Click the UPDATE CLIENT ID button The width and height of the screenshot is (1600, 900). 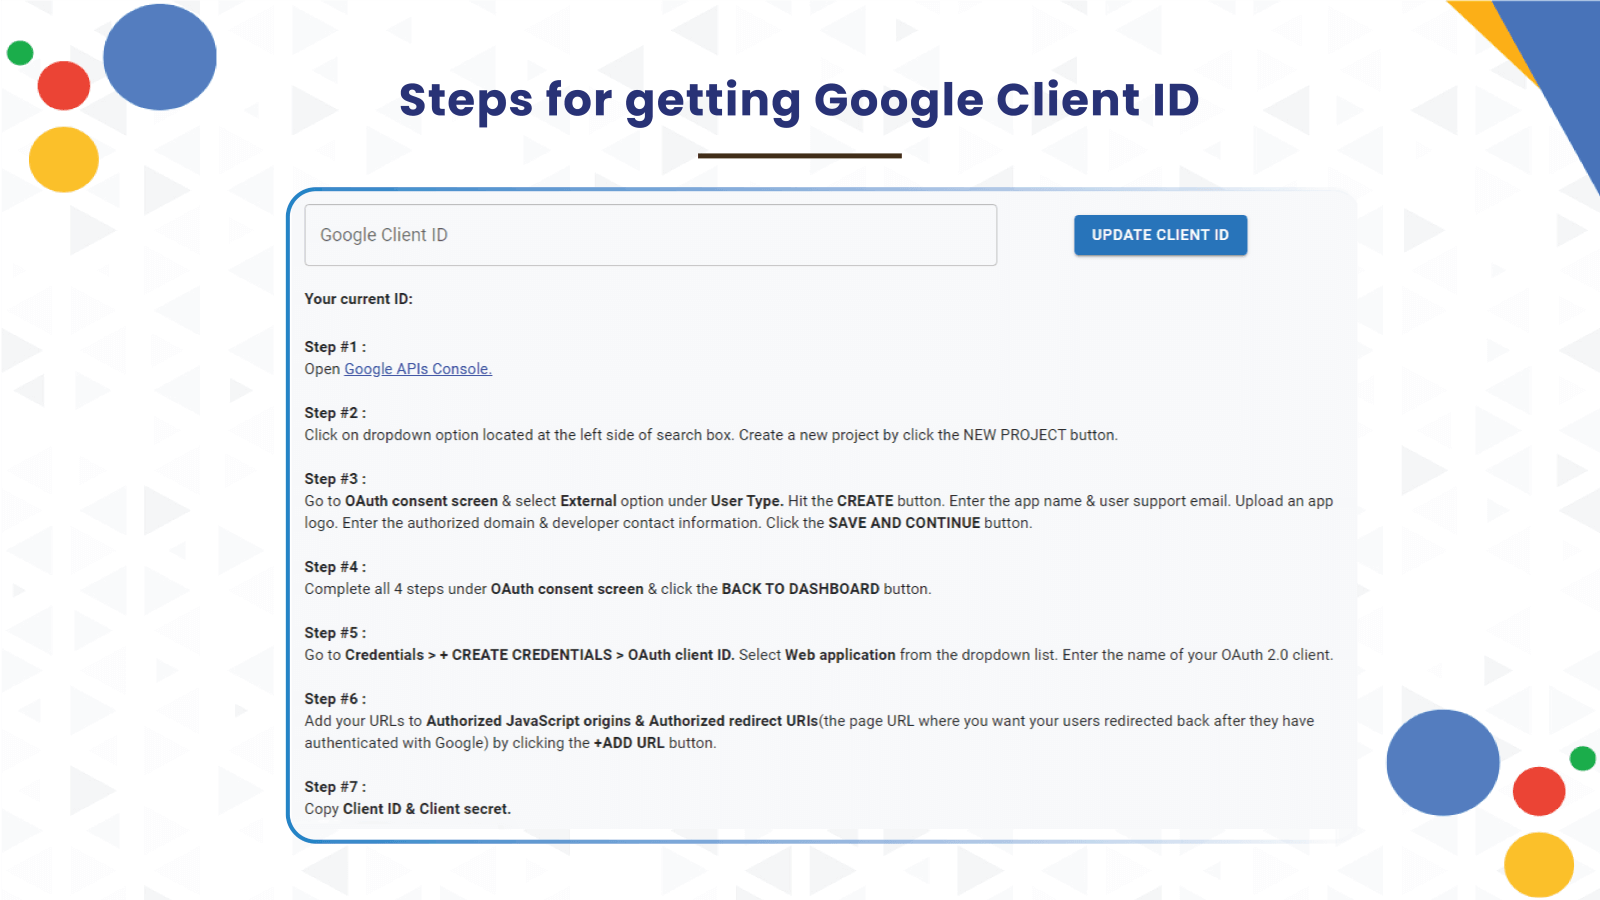point(1160,235)
